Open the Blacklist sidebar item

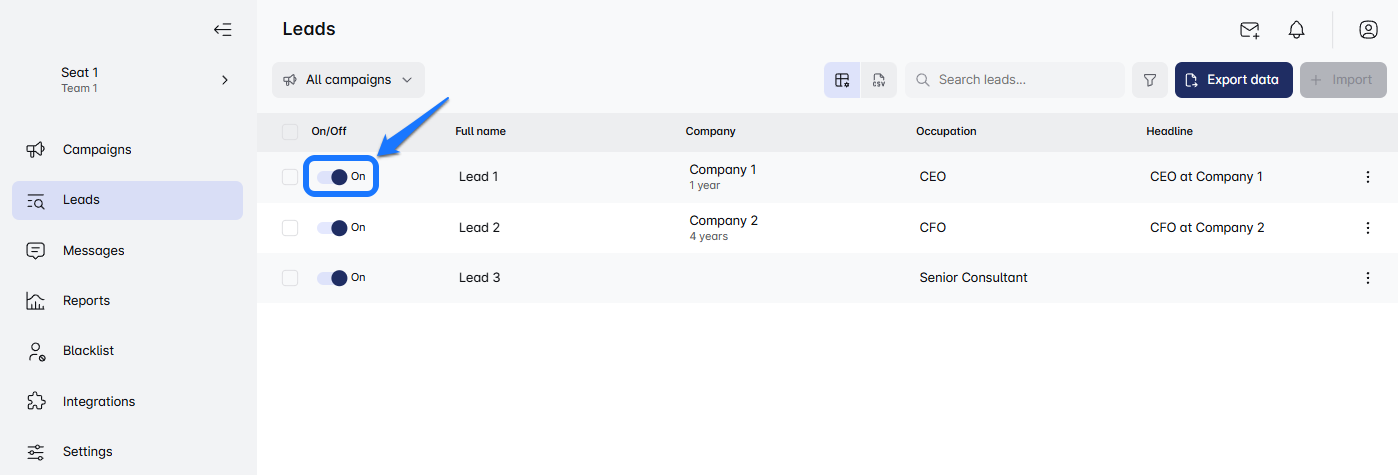click(x=88, y=351)
